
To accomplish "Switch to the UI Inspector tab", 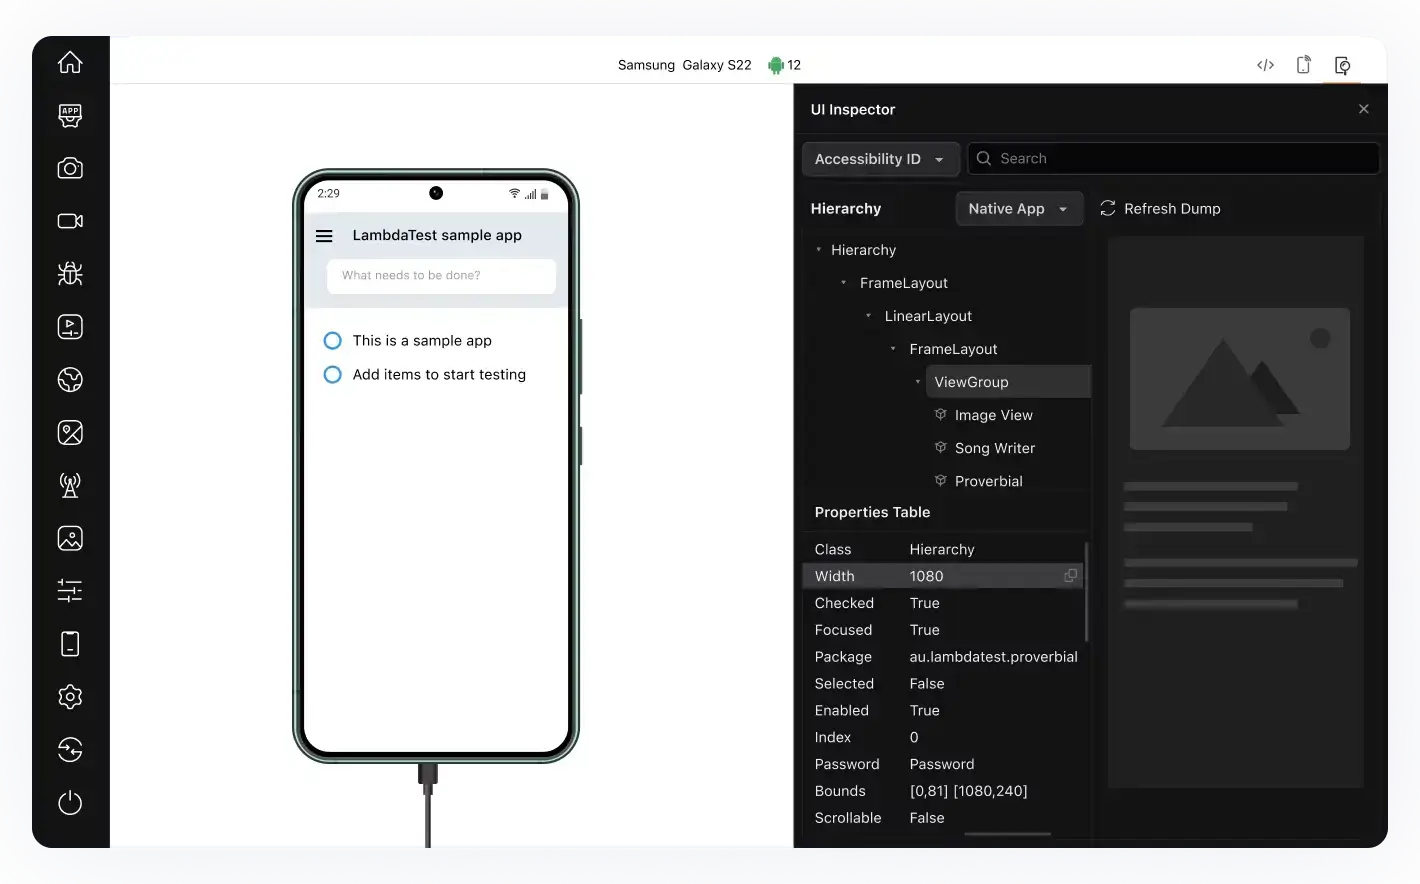I will coord(1343,64).
